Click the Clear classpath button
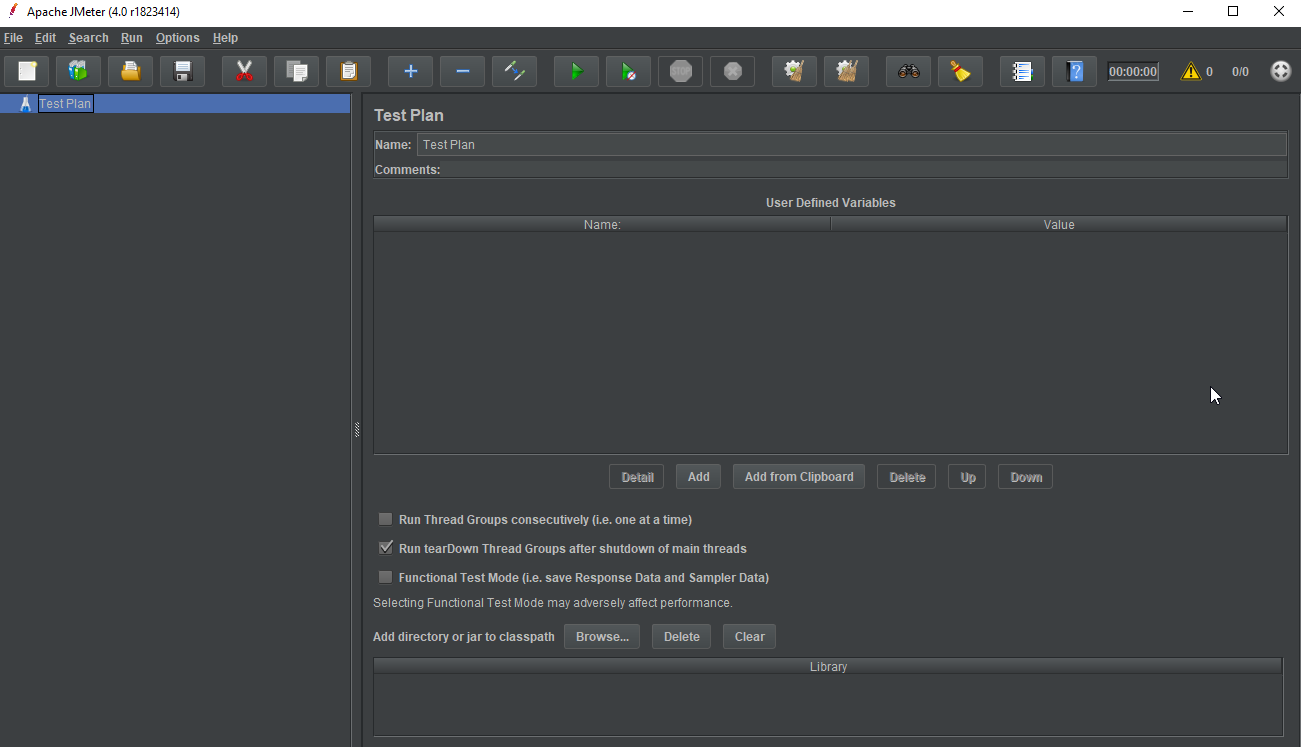 (x=750, y=637)
